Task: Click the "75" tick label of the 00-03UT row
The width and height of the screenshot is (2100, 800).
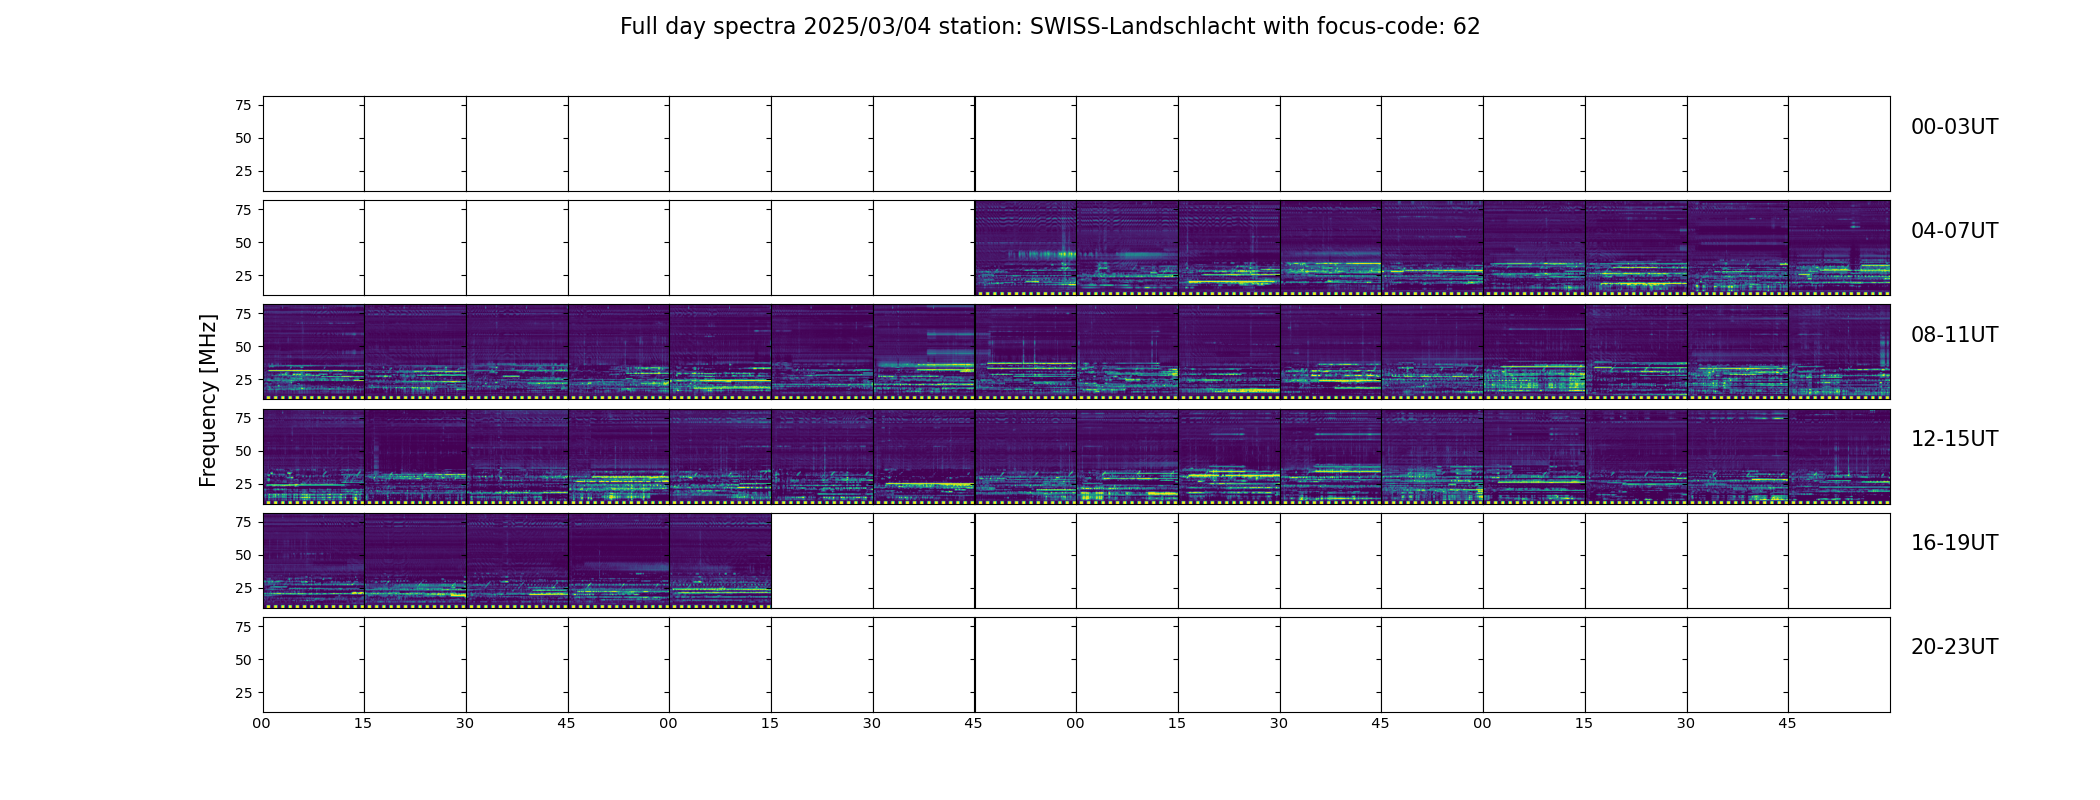Action: click(x=243, y=105)
